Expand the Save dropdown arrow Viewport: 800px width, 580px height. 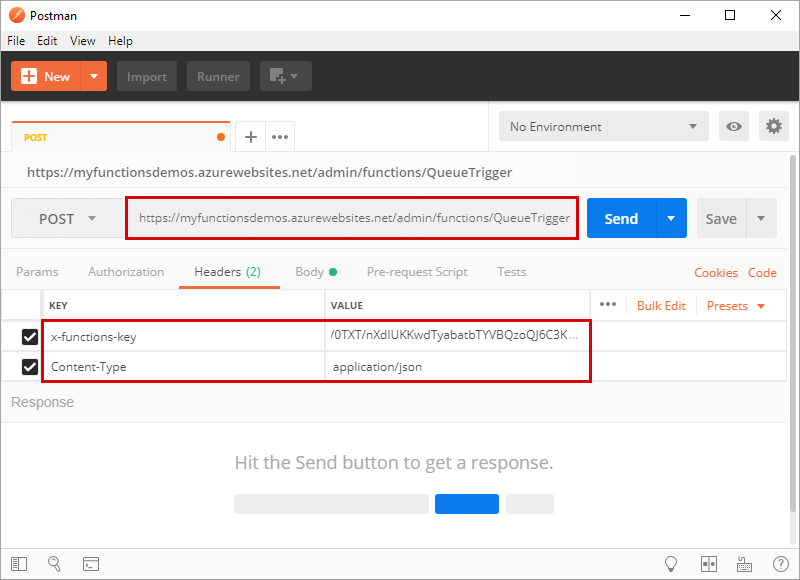(761, 218)
